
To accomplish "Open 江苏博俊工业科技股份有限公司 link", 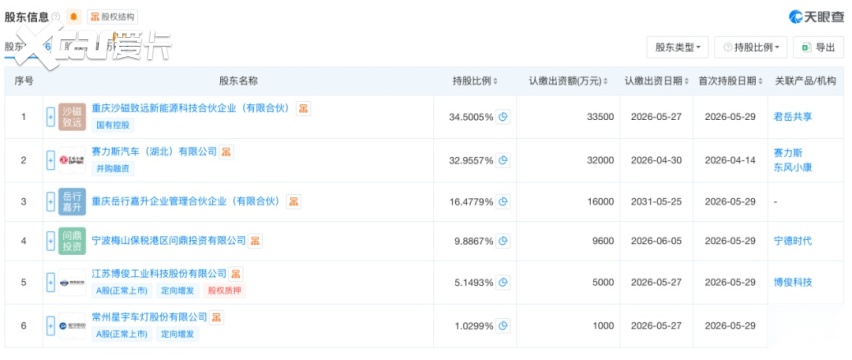I will coord(159,273).
